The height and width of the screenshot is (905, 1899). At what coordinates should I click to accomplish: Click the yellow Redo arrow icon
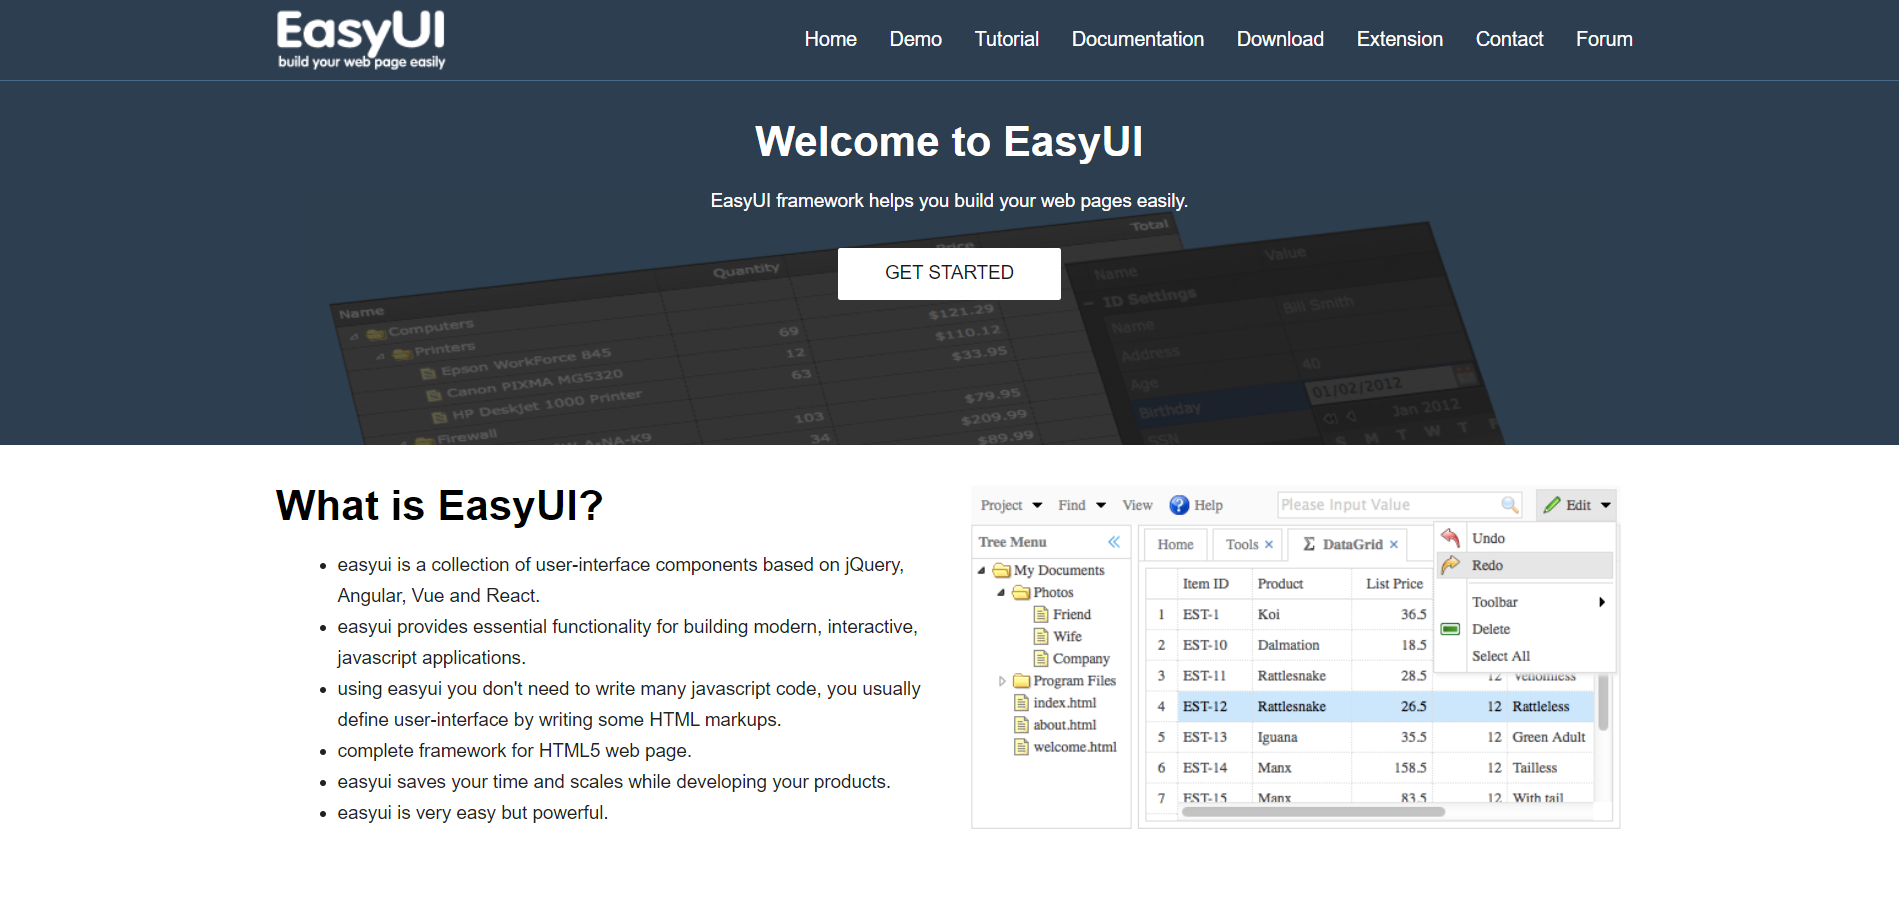[1450, 565]
